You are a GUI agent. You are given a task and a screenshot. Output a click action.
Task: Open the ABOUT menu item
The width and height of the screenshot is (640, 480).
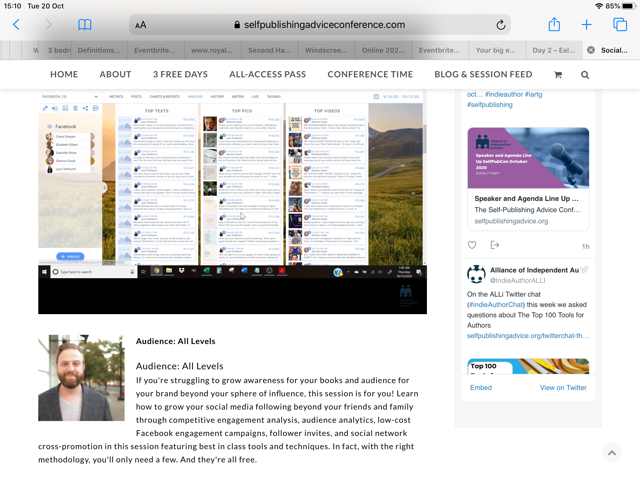click(x=116, y=74)
